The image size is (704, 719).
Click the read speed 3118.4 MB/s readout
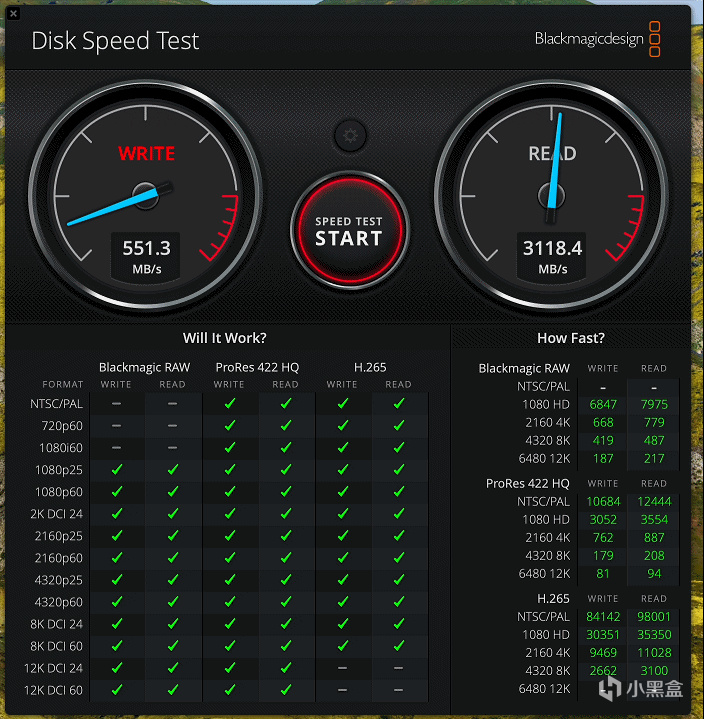coord(552,256)
